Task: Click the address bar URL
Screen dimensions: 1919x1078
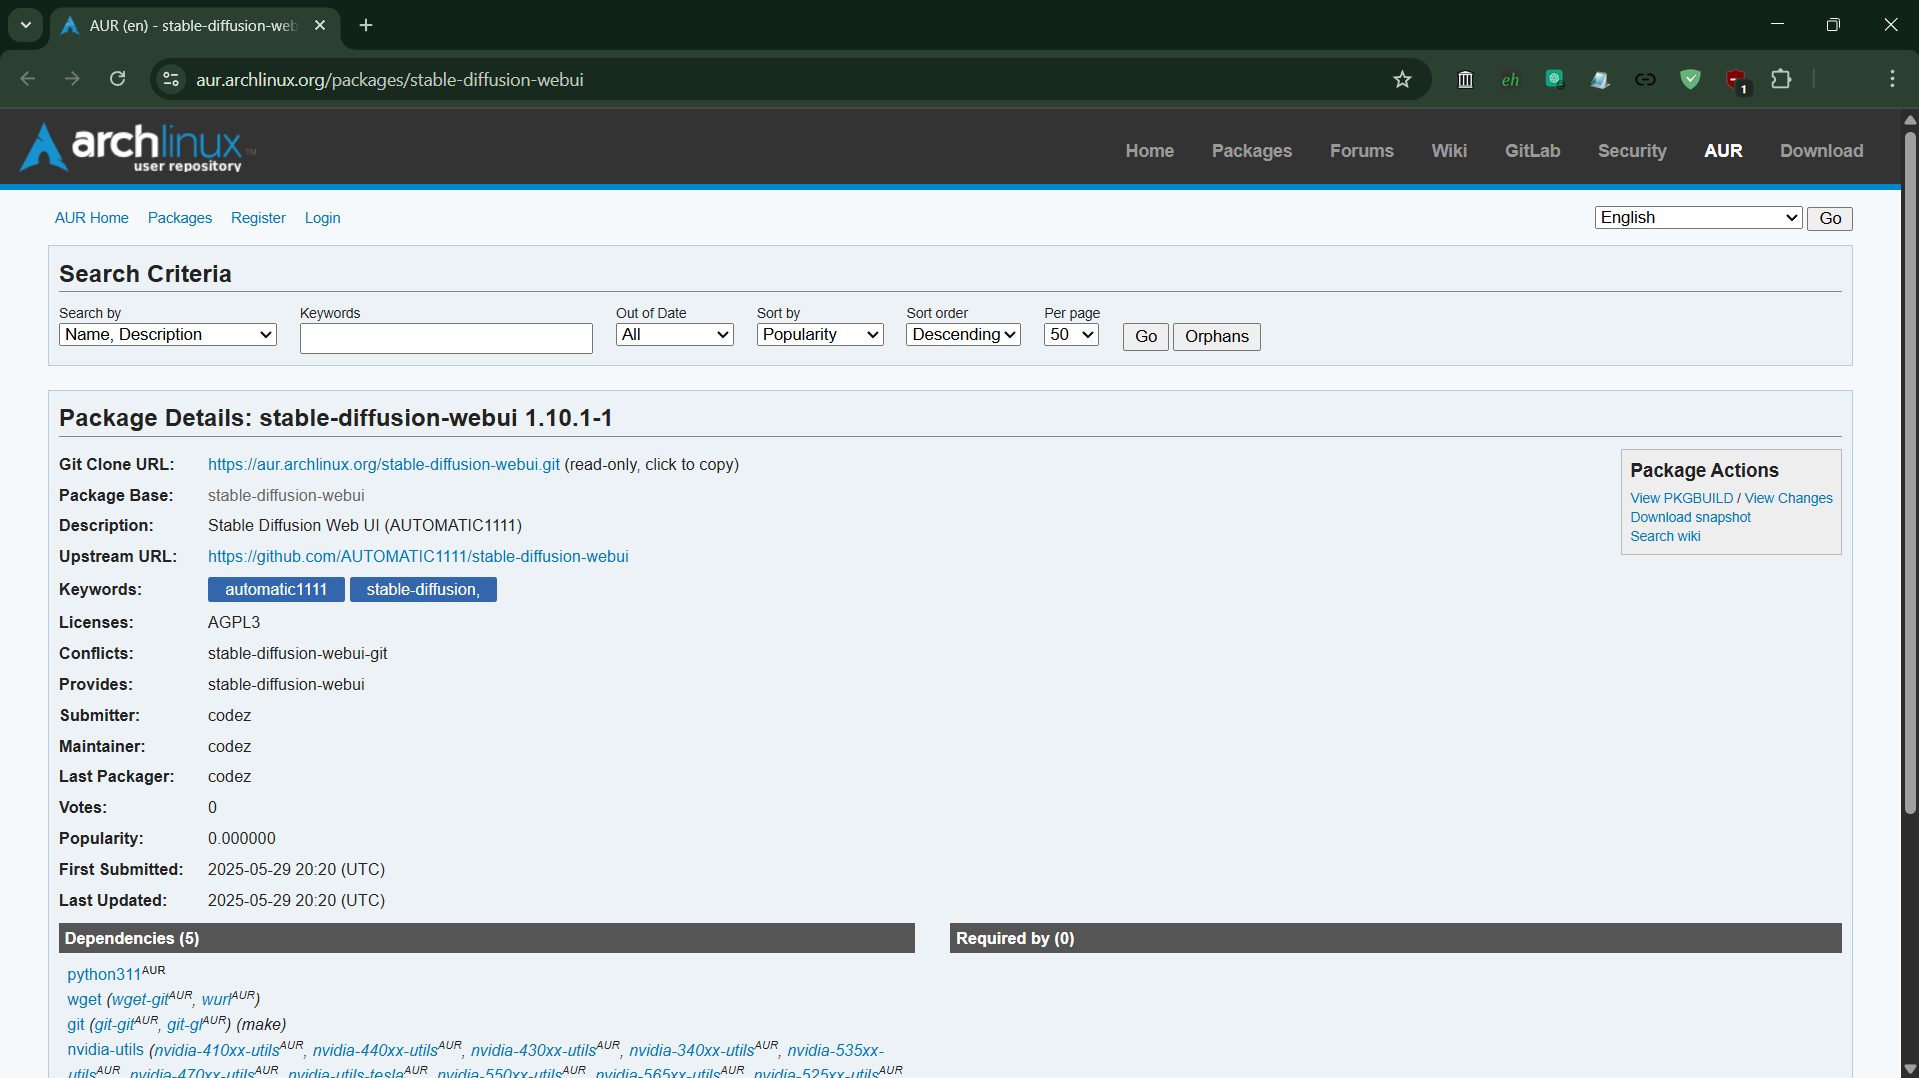Action: click(x=390, y=79)
